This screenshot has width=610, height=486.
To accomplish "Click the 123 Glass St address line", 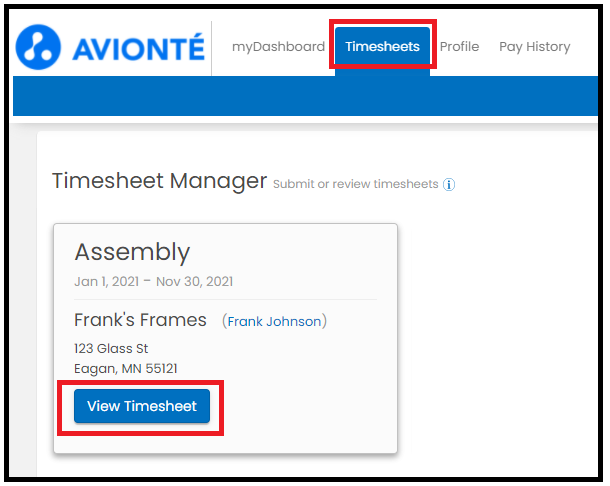I will [111, 348].
